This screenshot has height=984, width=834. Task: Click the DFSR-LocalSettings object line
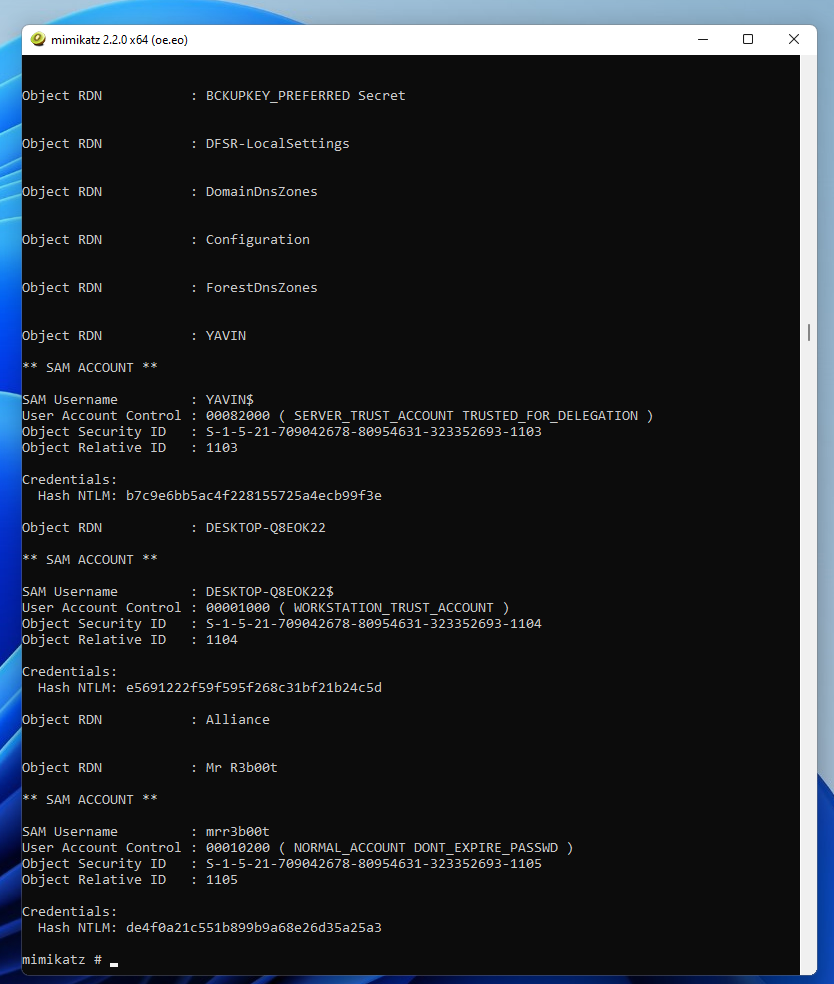pyautogui.click(x=186, y=144)
